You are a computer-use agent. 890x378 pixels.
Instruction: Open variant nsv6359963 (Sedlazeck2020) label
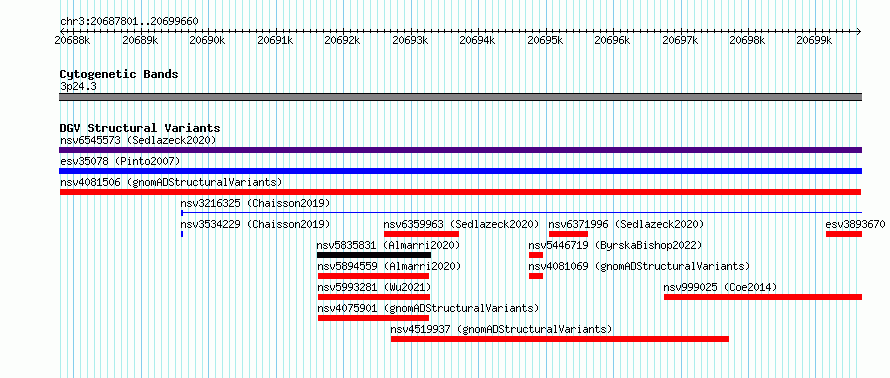click(461, 224)
